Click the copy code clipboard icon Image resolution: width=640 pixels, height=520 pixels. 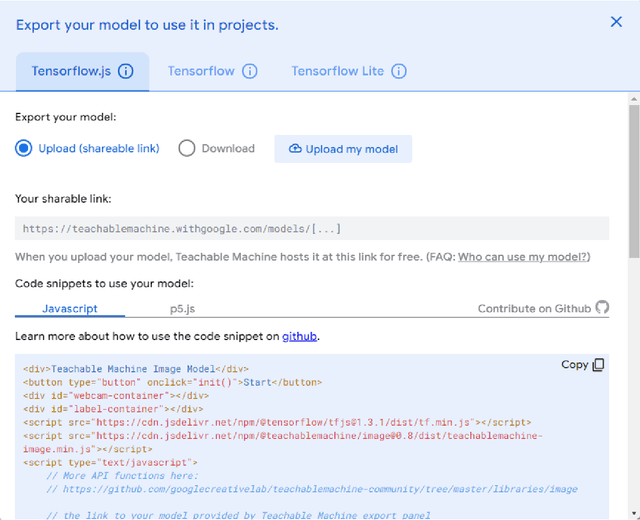[x=598, y=364]
